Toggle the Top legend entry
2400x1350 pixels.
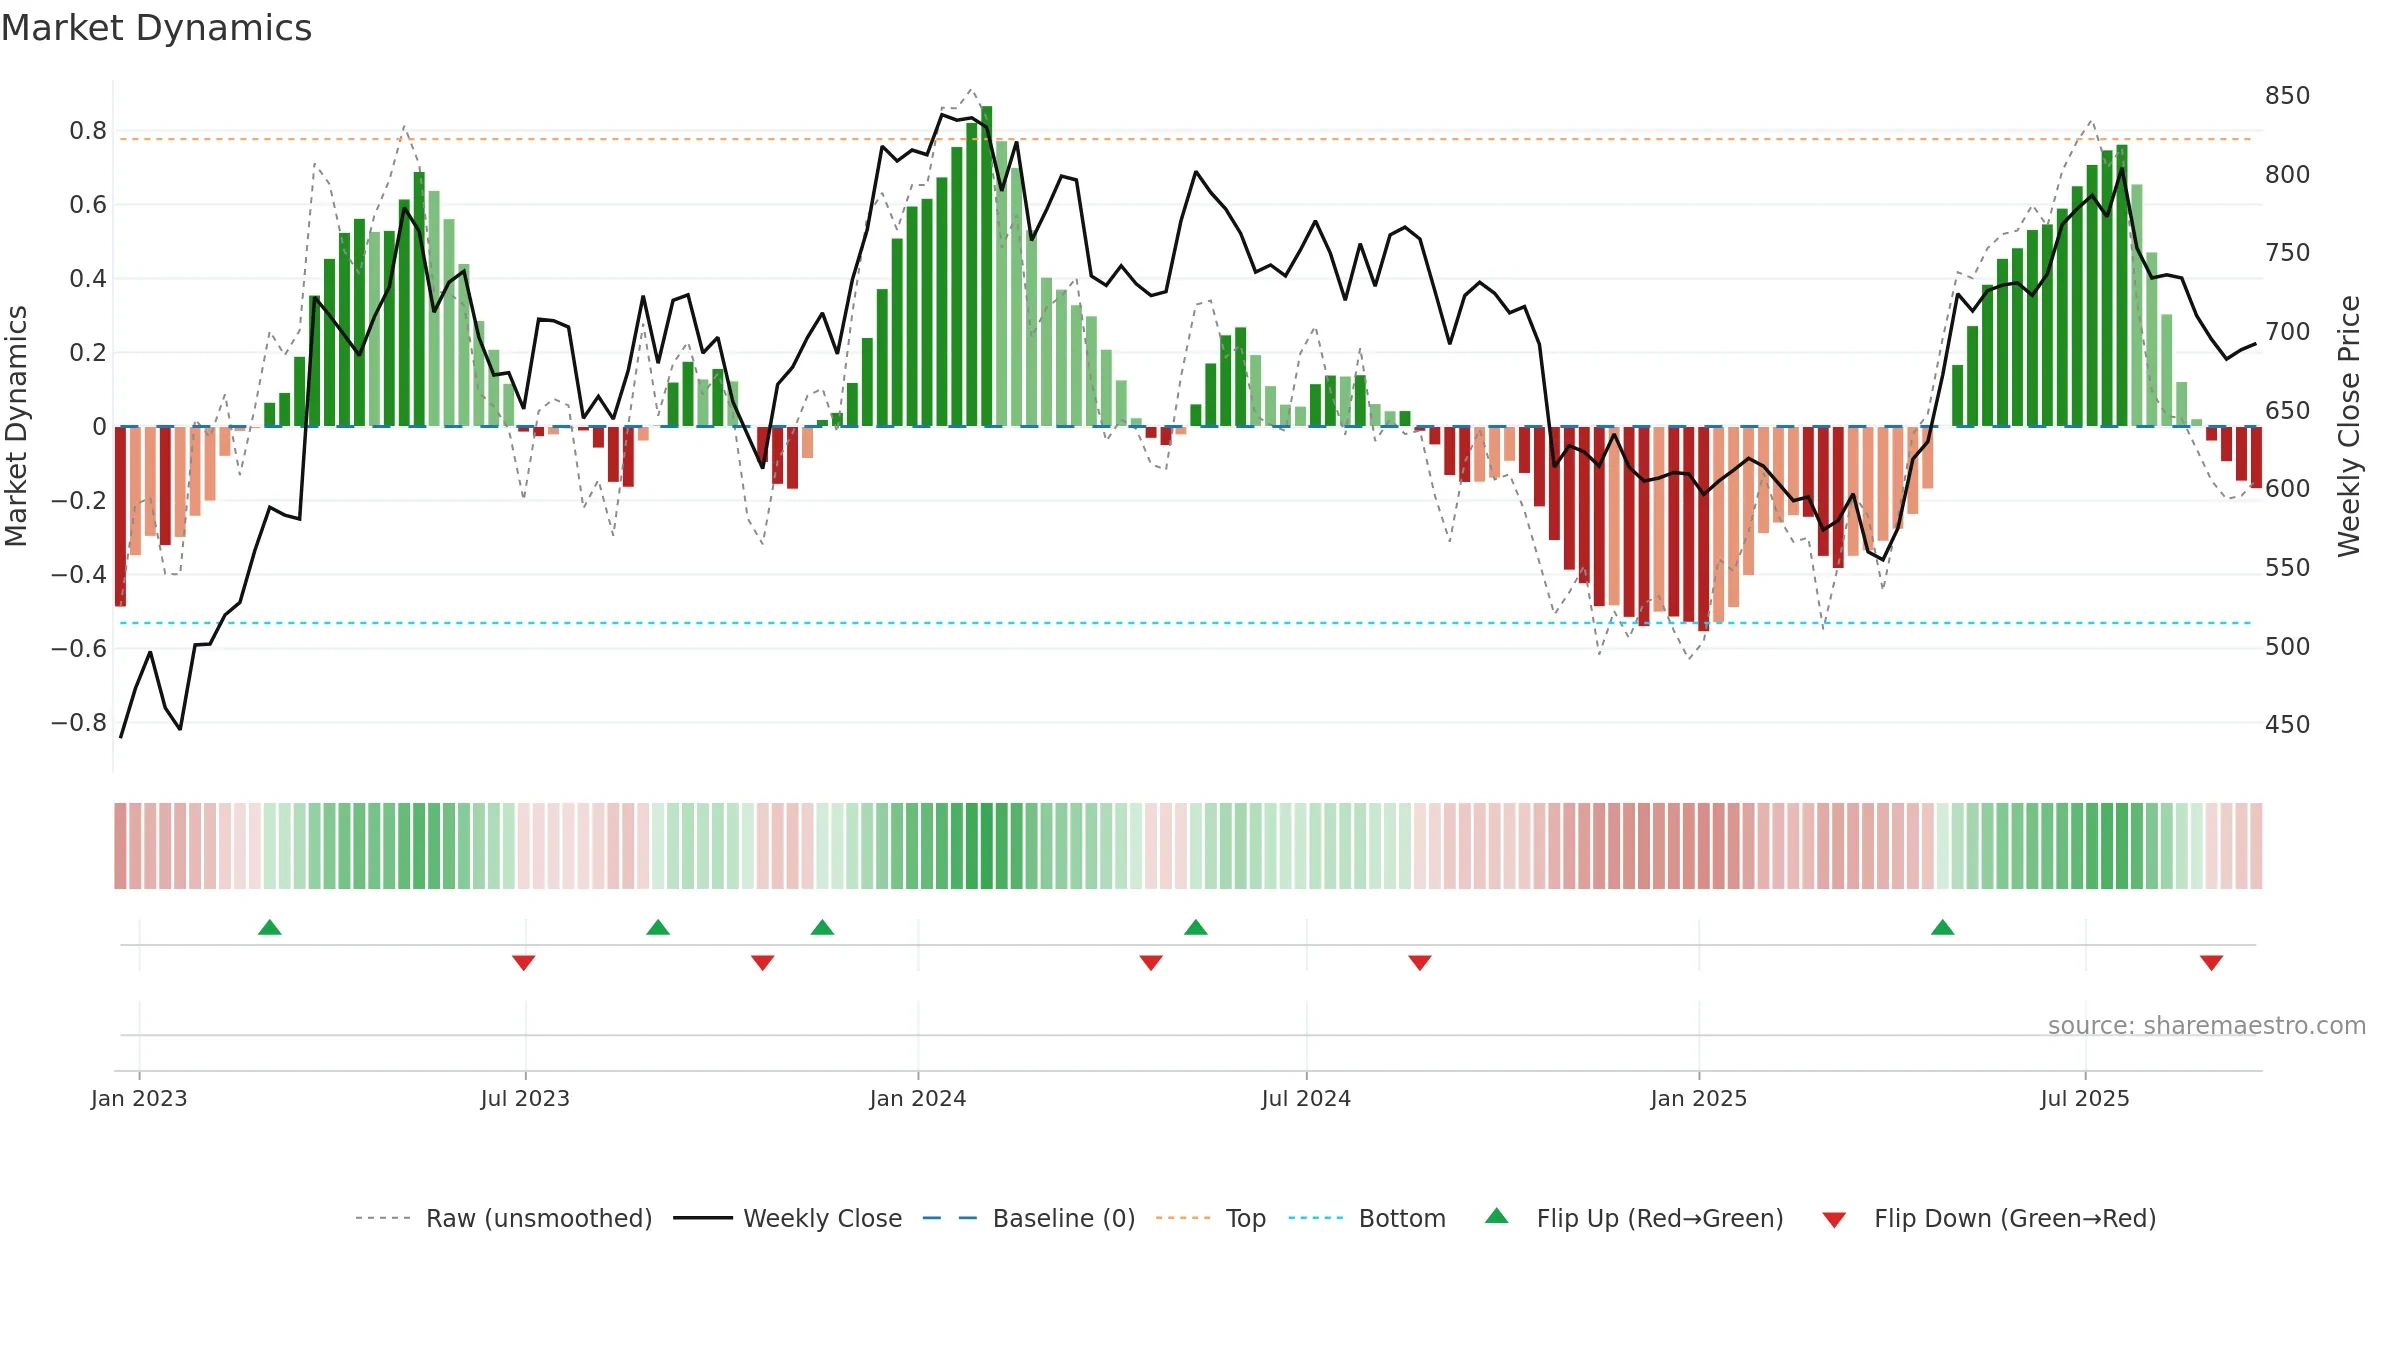1210,1218
